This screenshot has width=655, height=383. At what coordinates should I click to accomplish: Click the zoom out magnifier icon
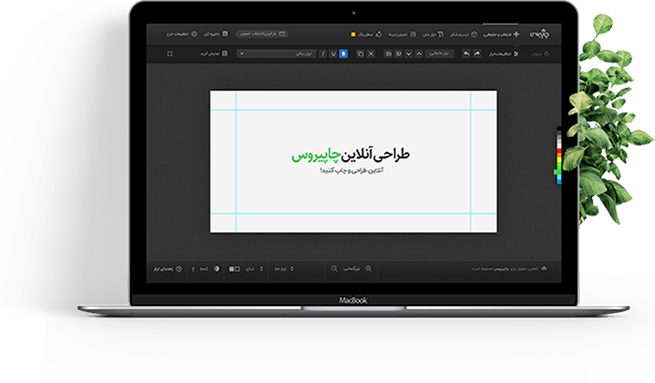334,269
